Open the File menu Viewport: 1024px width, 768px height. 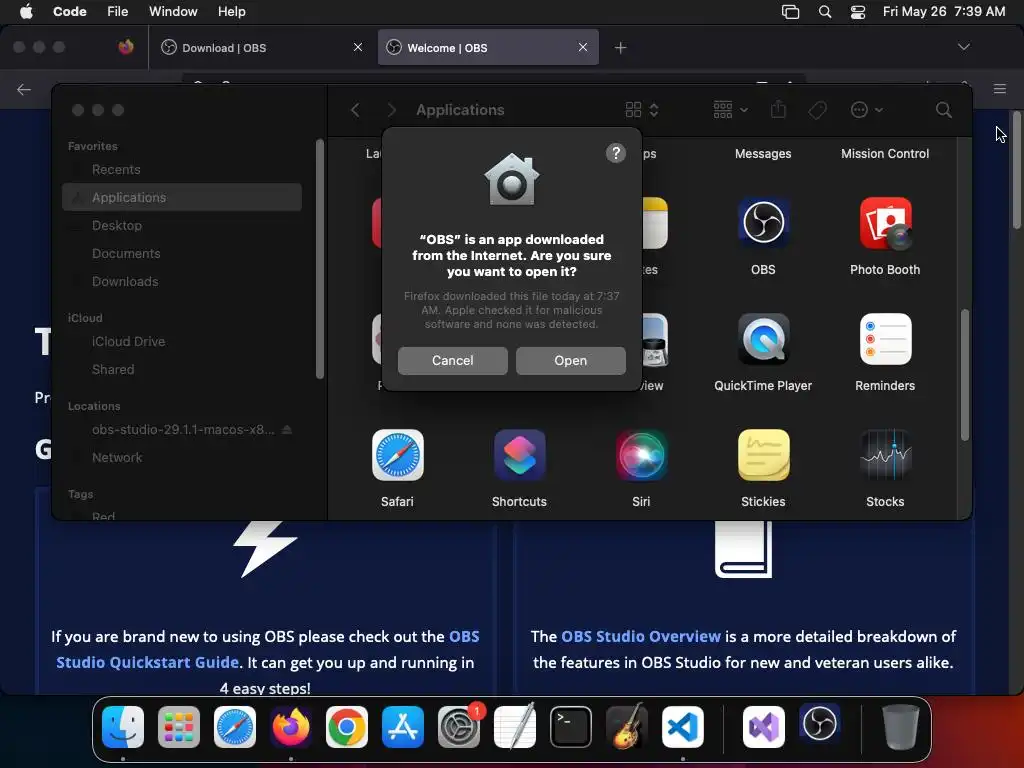(x=118, y=12)
